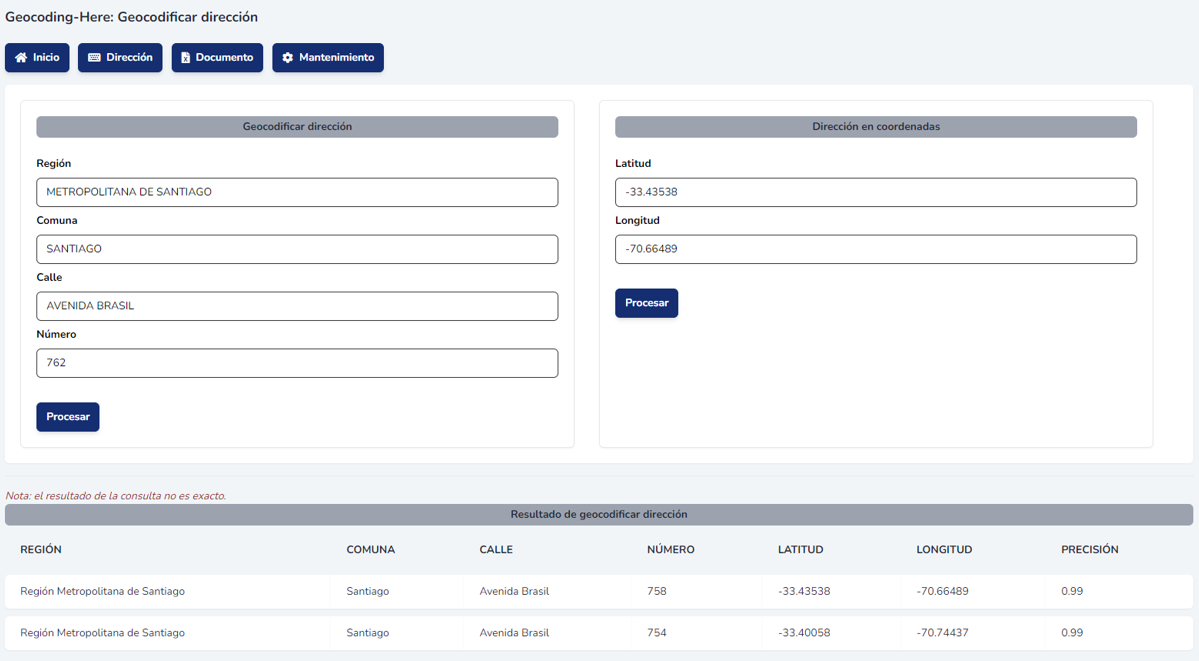Viewport: 1199px width, 661px height.
Task: Click into the Comuna text box
Action: click(297, 249)
